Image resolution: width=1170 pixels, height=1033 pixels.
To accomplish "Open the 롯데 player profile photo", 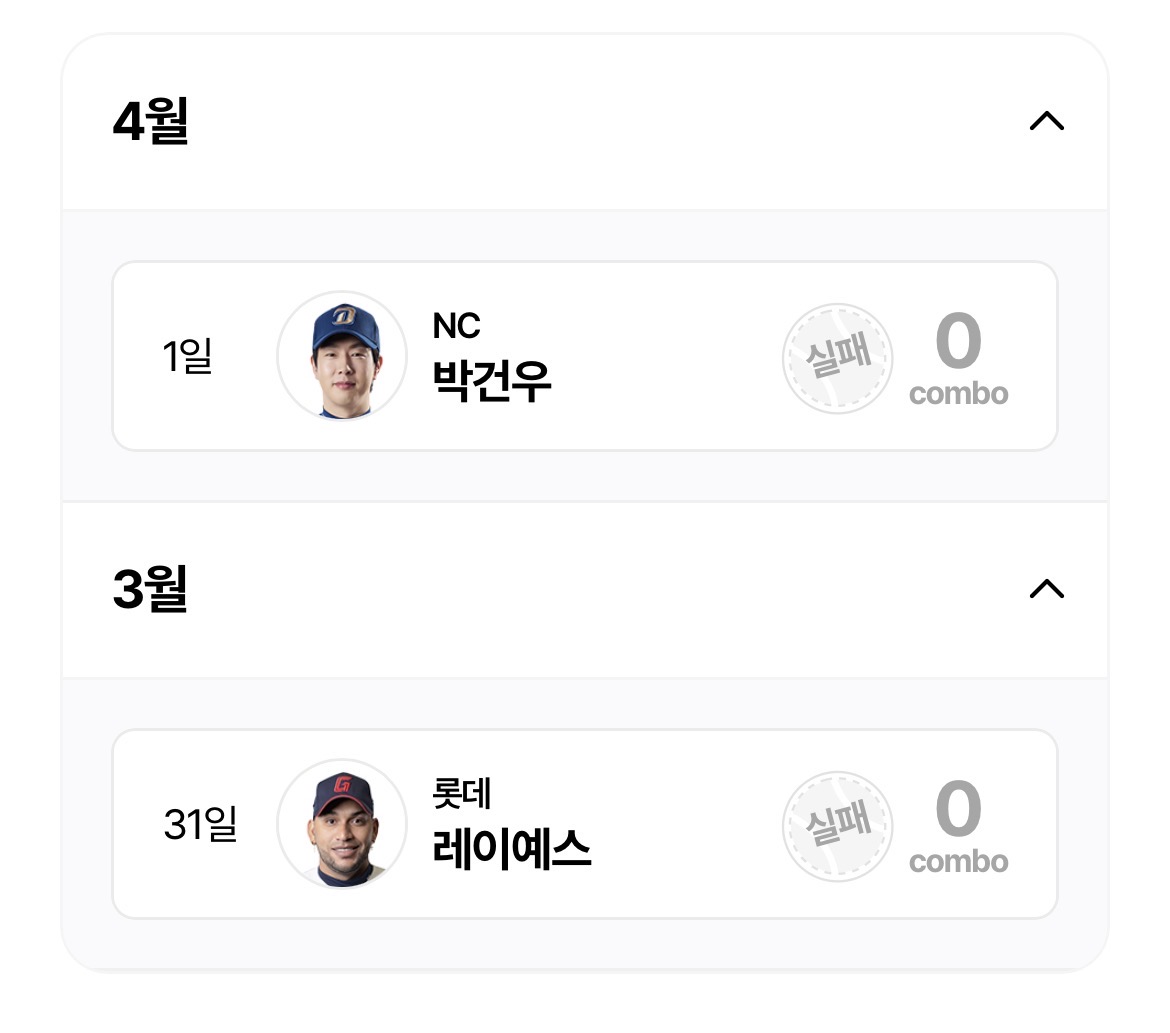I will tap(342, 824).
